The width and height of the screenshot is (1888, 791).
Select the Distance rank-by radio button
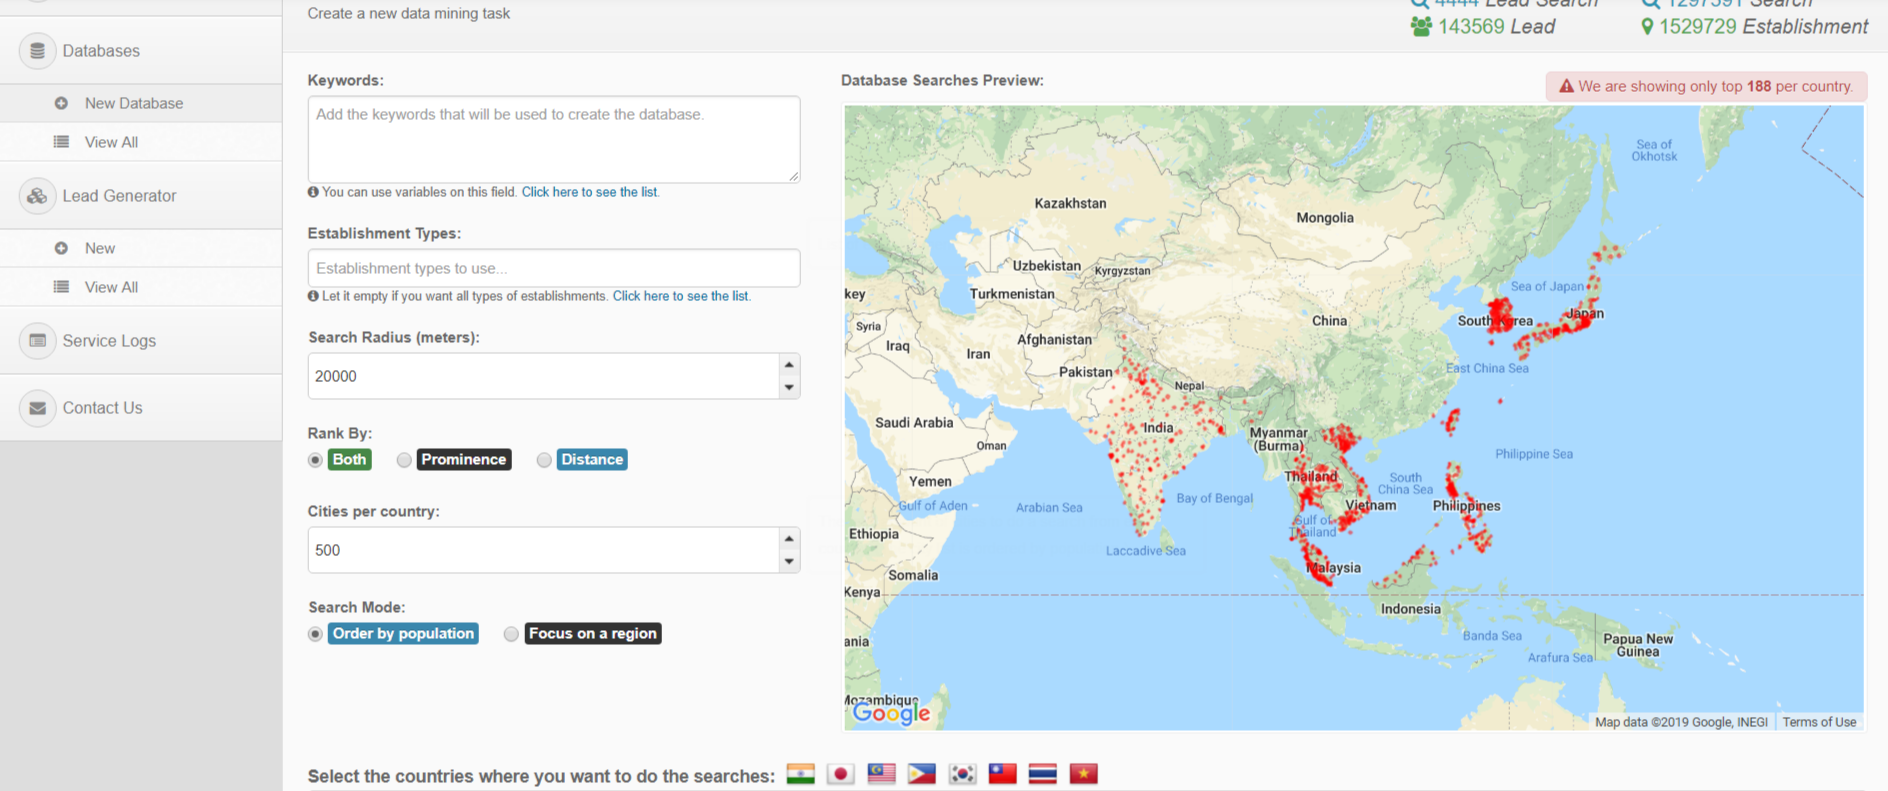coord(544,460)
